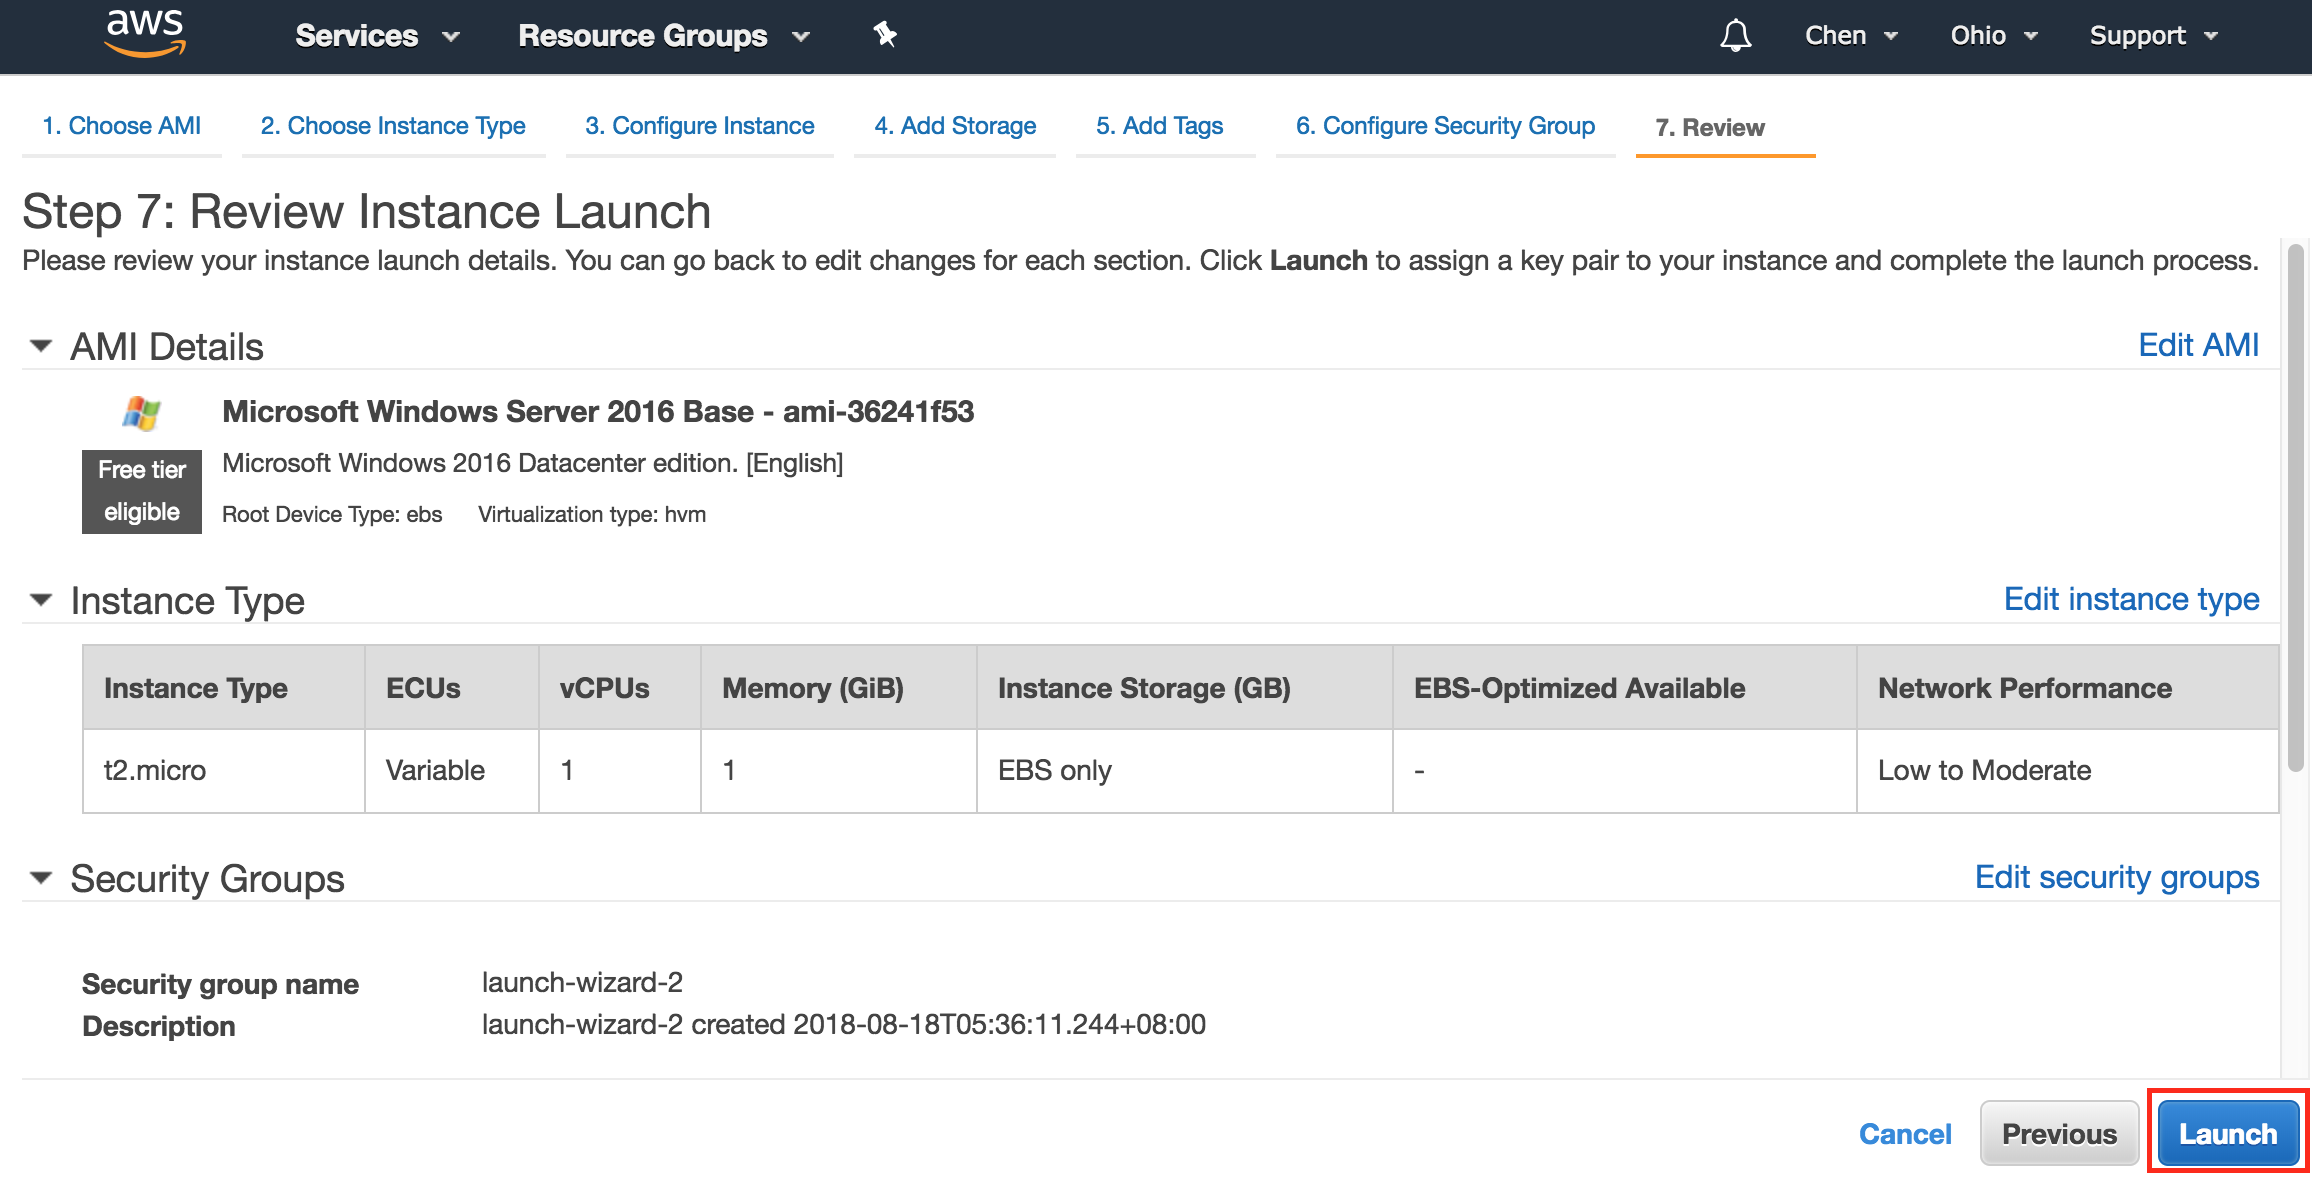Click the Edit security groups link
The width and height of the screenshot is (2312, 1182).
tap(2117, 877)
